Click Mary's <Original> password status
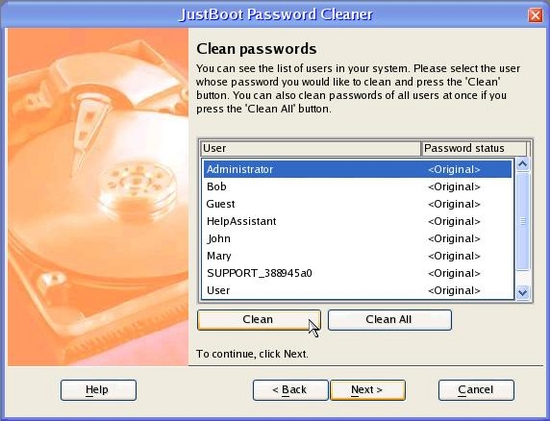The height and width of the screenshot is (421, 550). [454, 256]
